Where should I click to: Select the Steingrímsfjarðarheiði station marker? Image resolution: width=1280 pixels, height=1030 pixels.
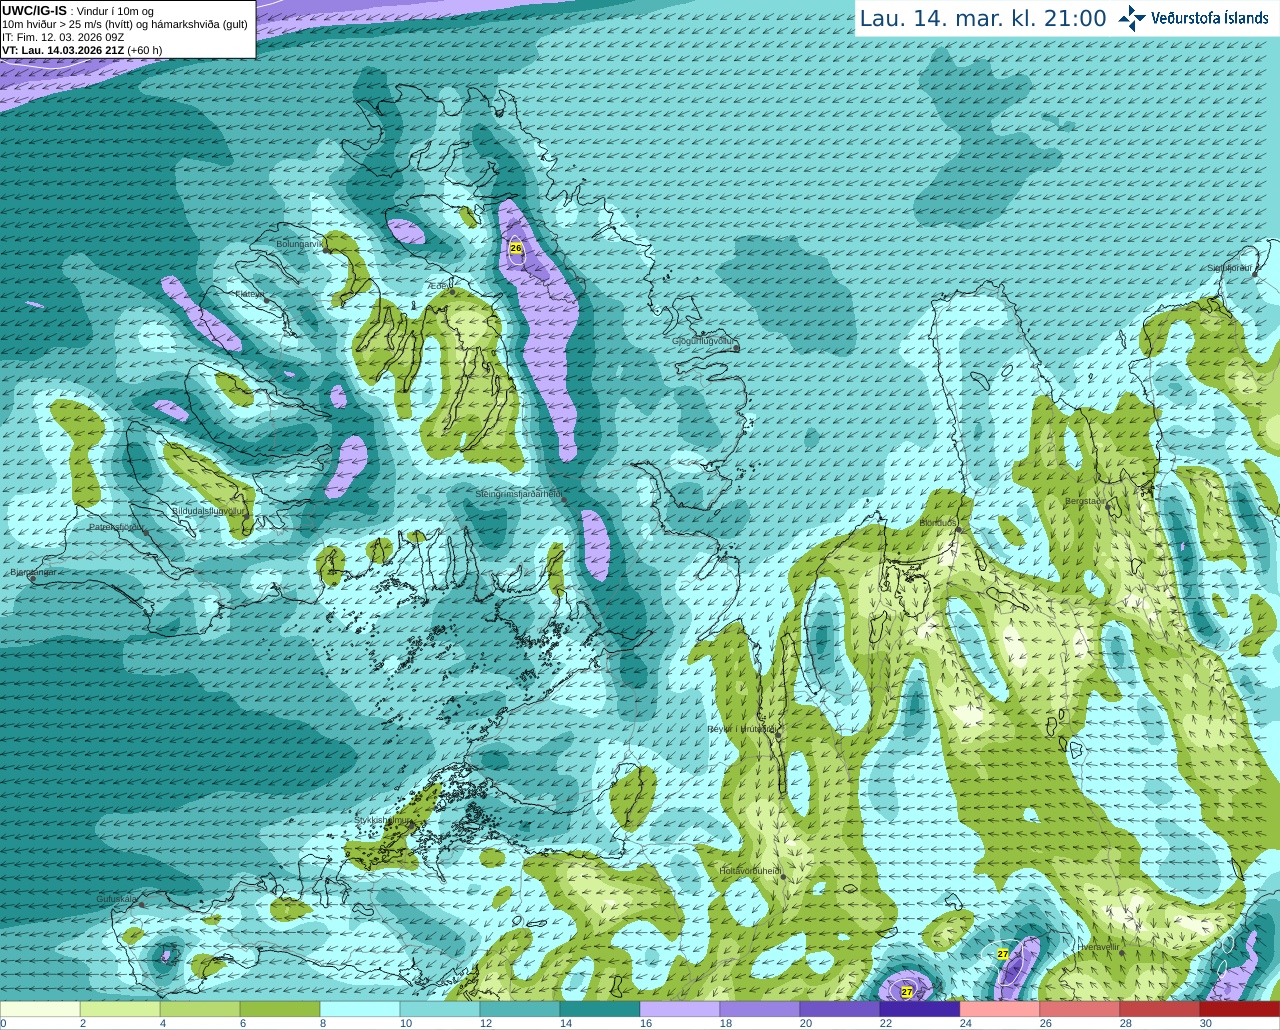564,500
